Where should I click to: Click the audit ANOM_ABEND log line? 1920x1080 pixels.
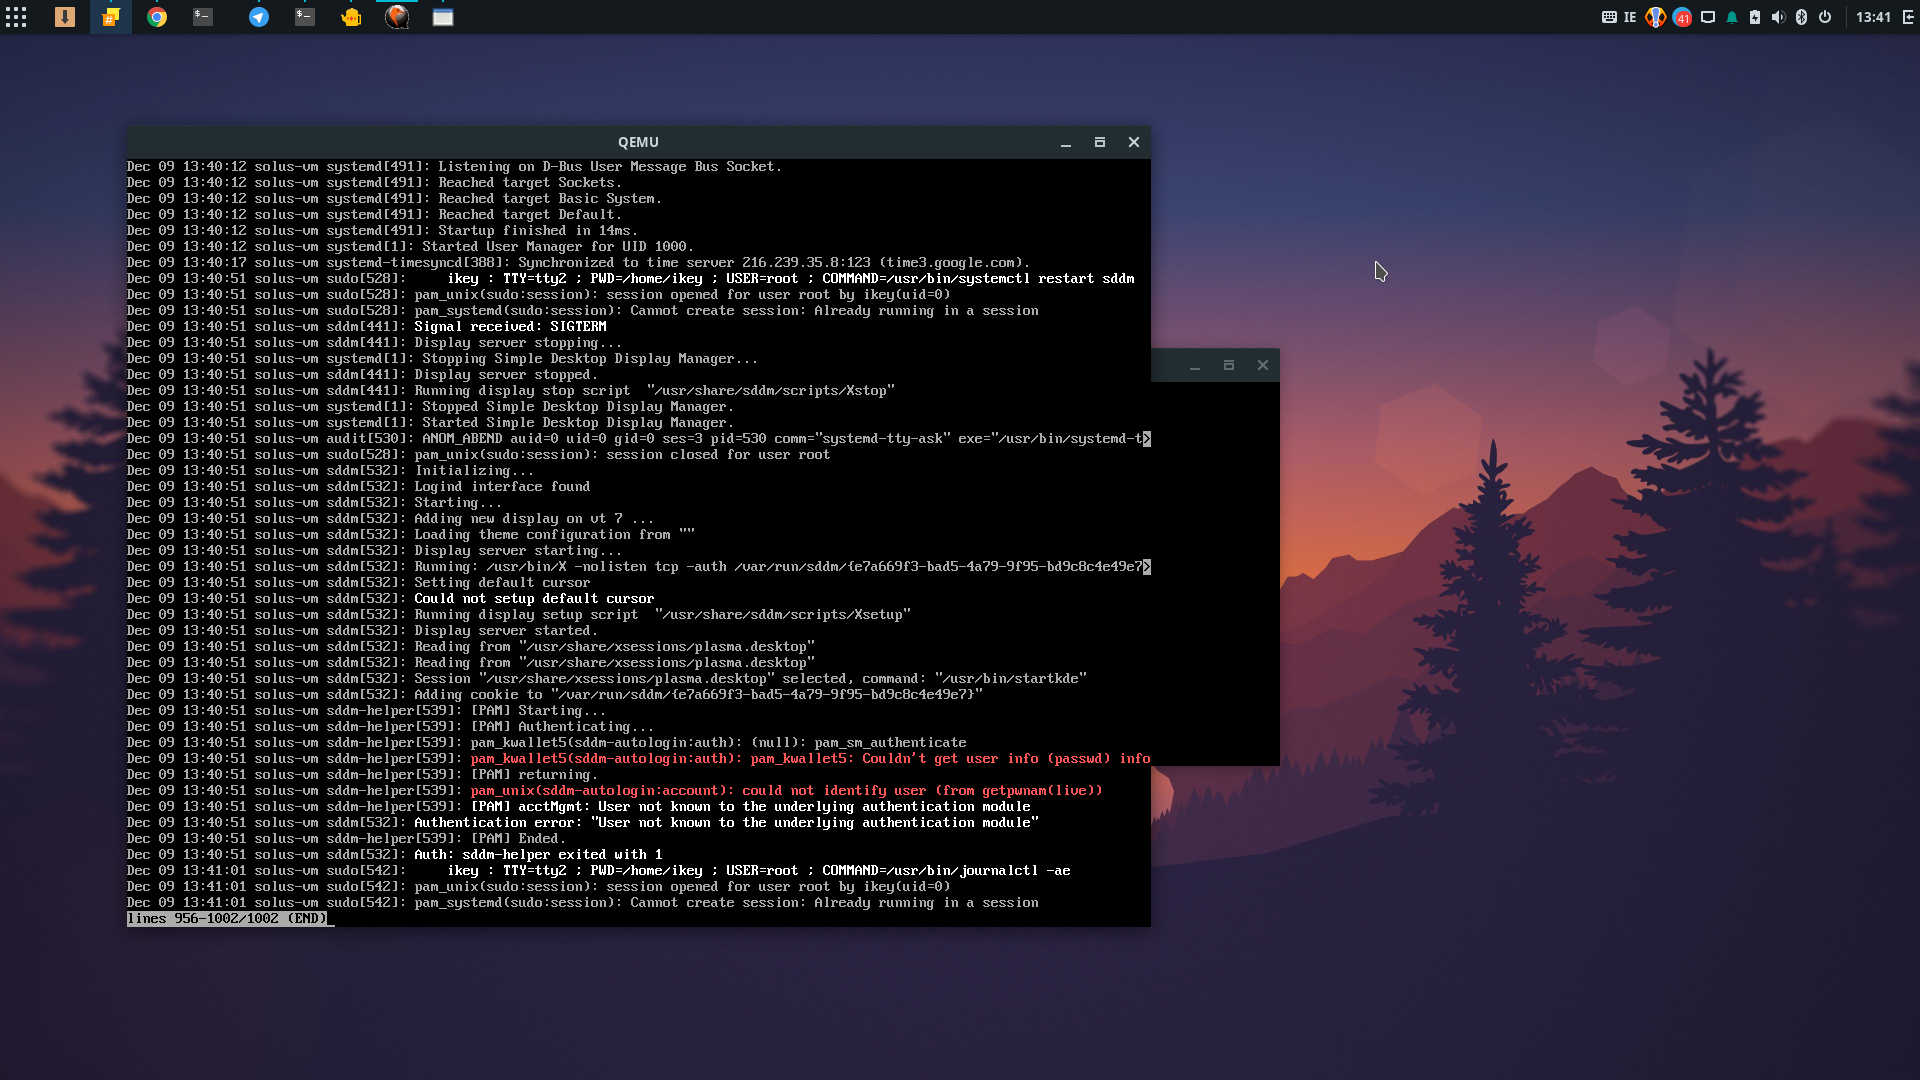(639, 439)
